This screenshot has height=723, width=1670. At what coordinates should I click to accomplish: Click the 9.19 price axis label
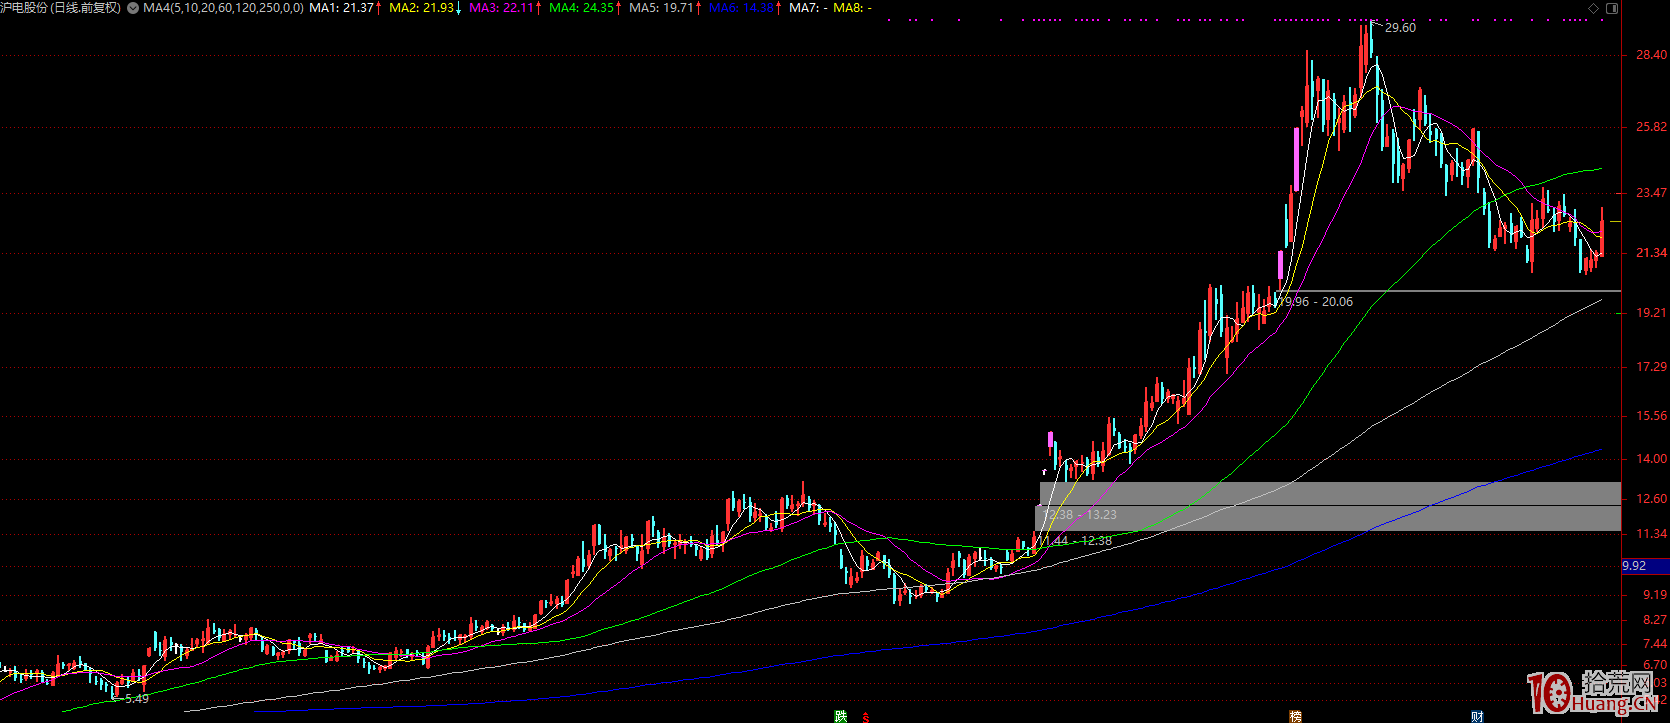tap(1655, 595)
